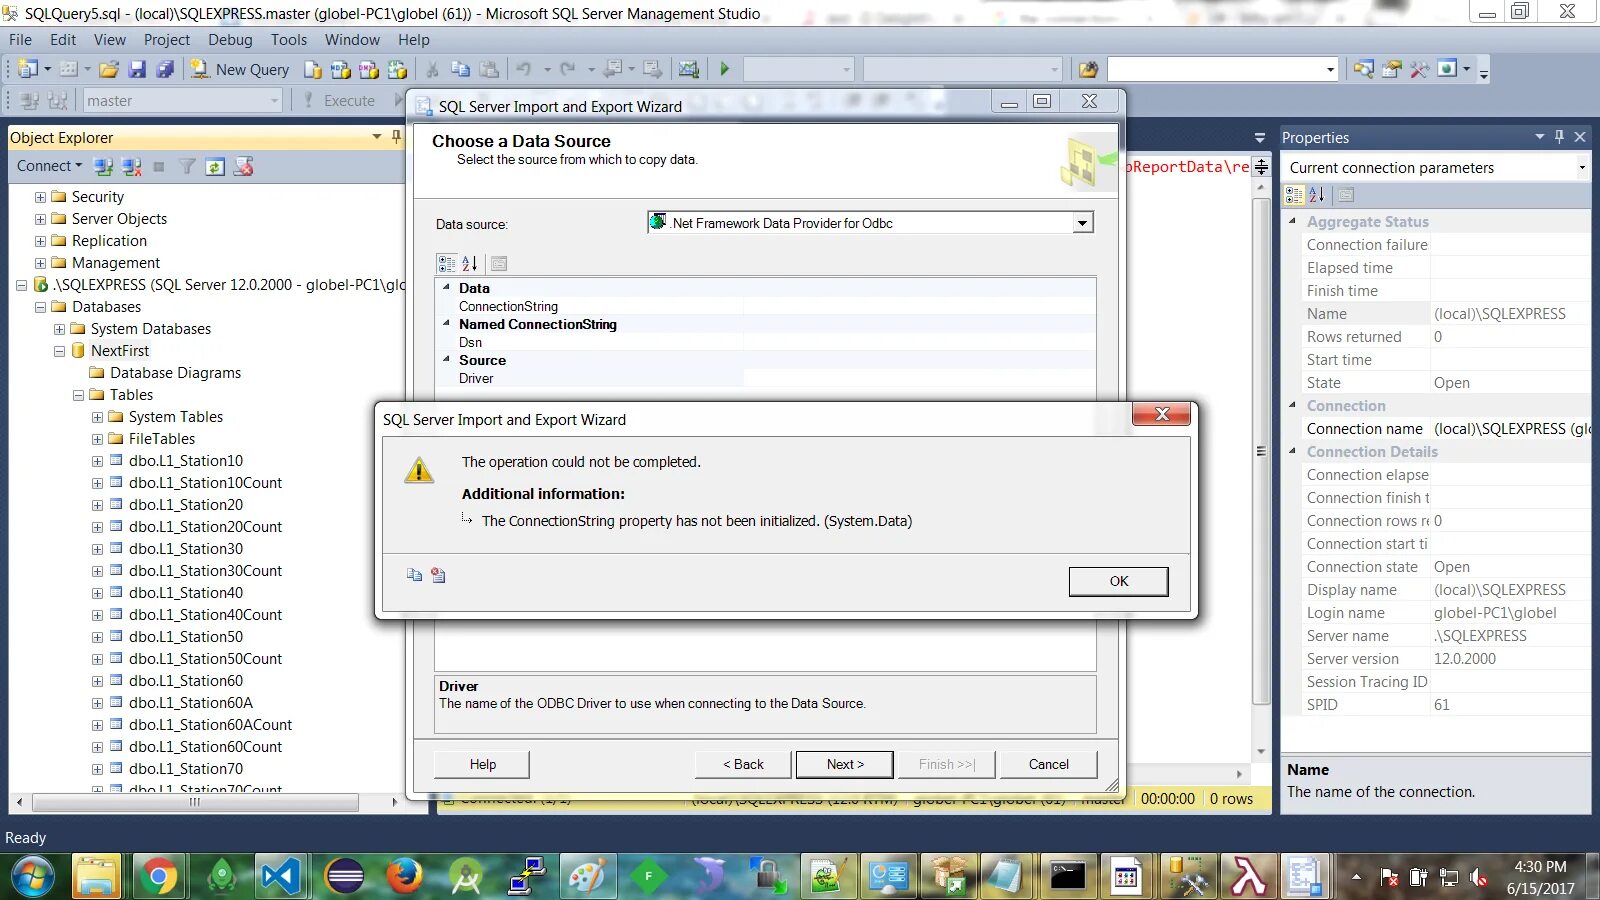Click the Refresh icon in Object Explorer
The image size is (1600, 900).
click(x=215, y=166)
